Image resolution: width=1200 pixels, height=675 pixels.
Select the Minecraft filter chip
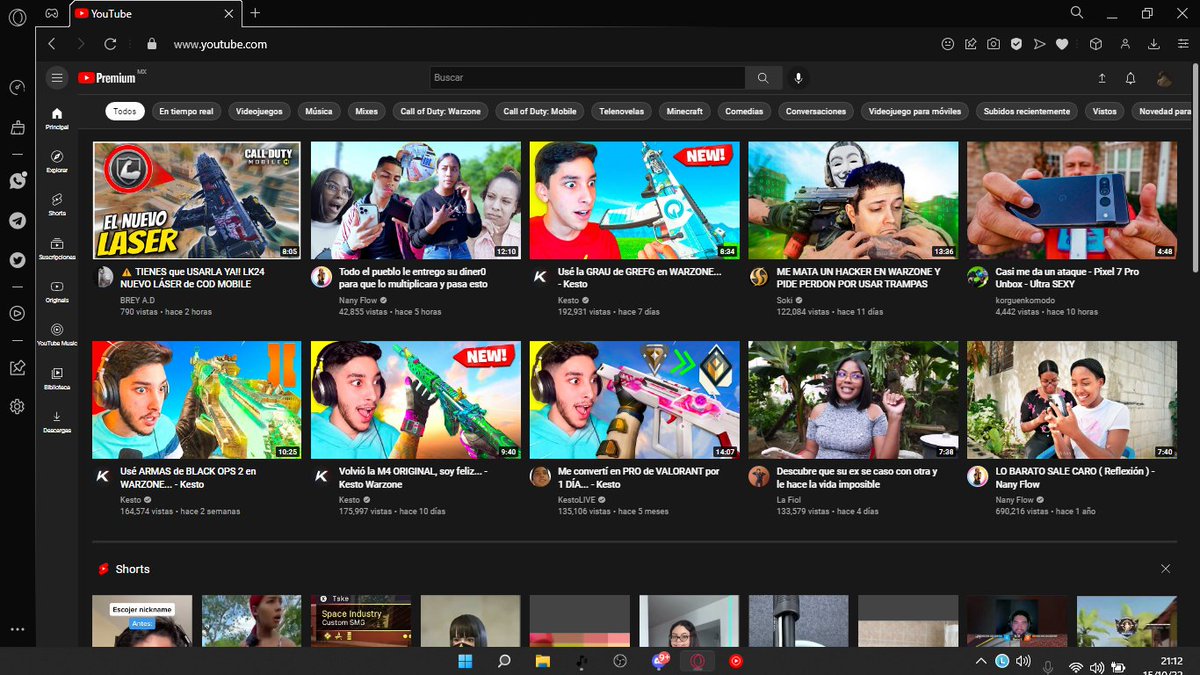coord(685,112)
